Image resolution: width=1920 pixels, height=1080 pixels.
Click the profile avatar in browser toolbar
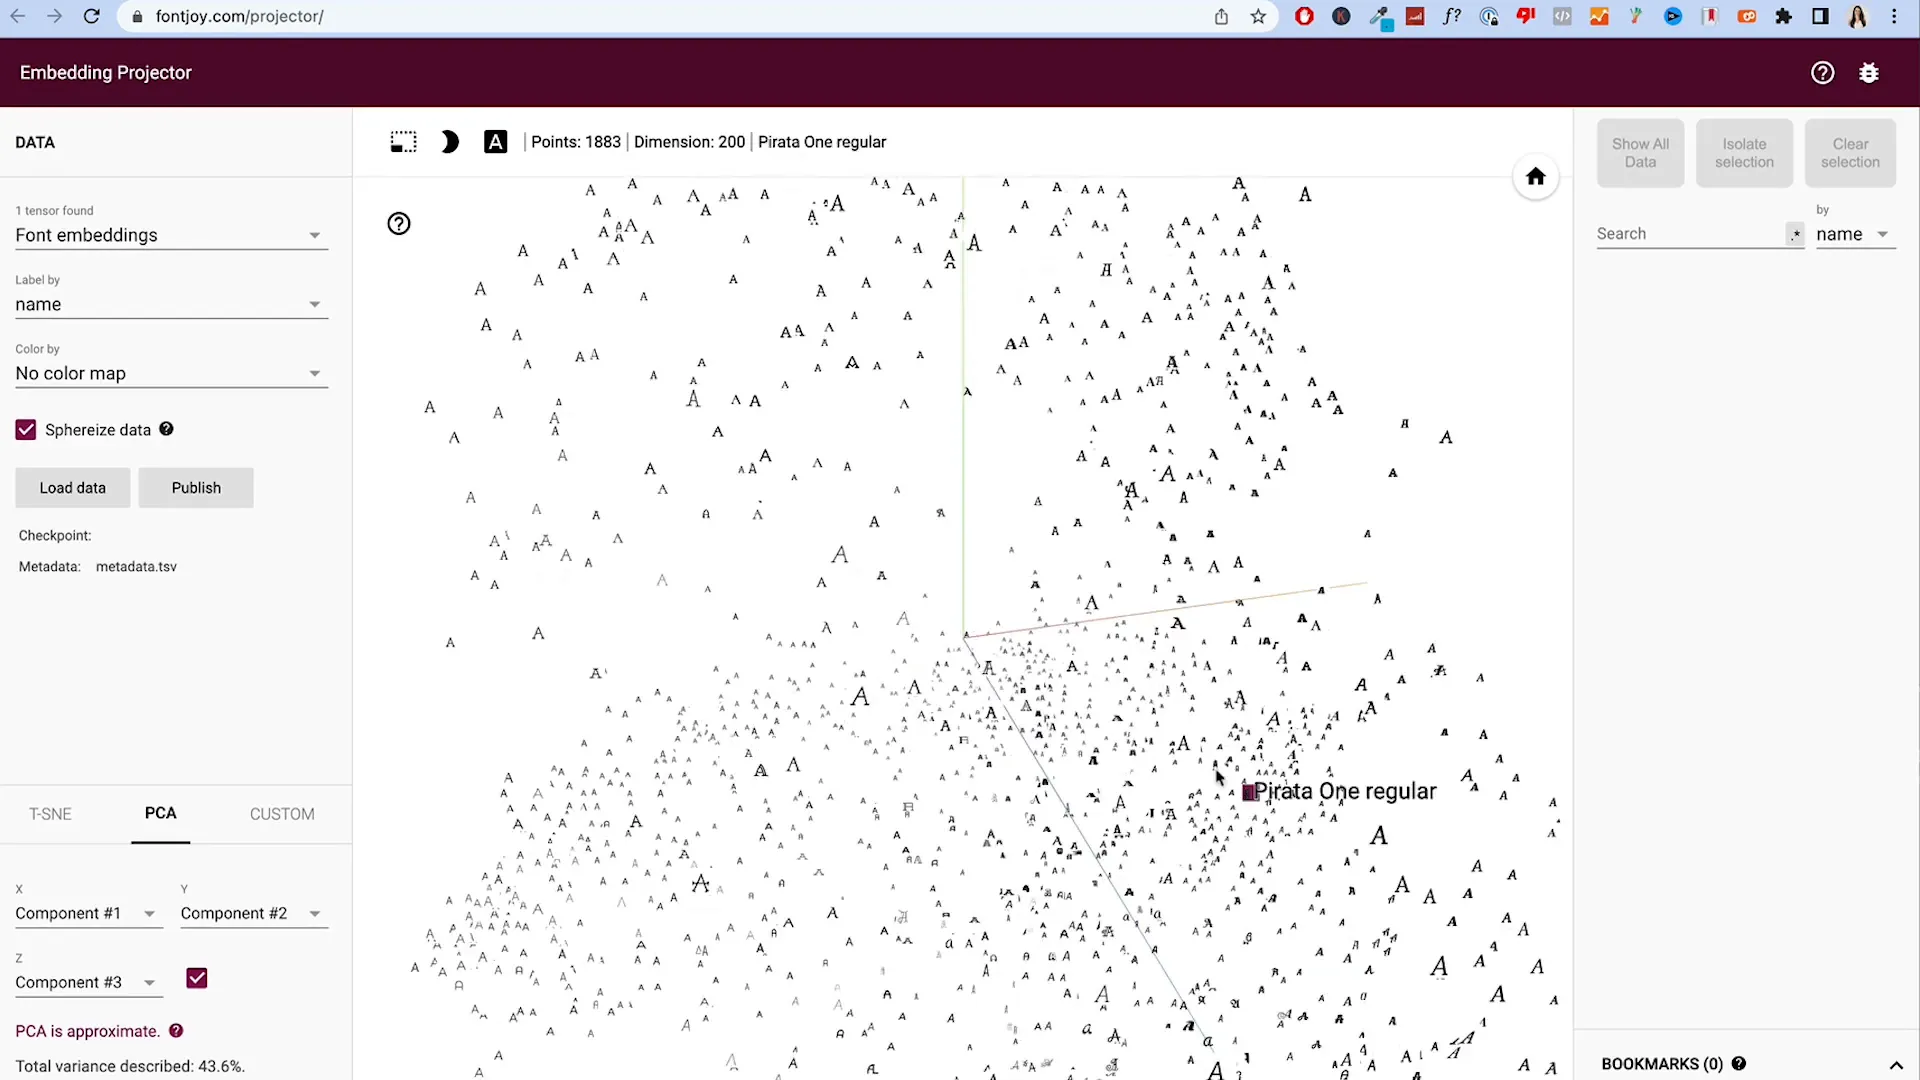tap(1857, 16)
